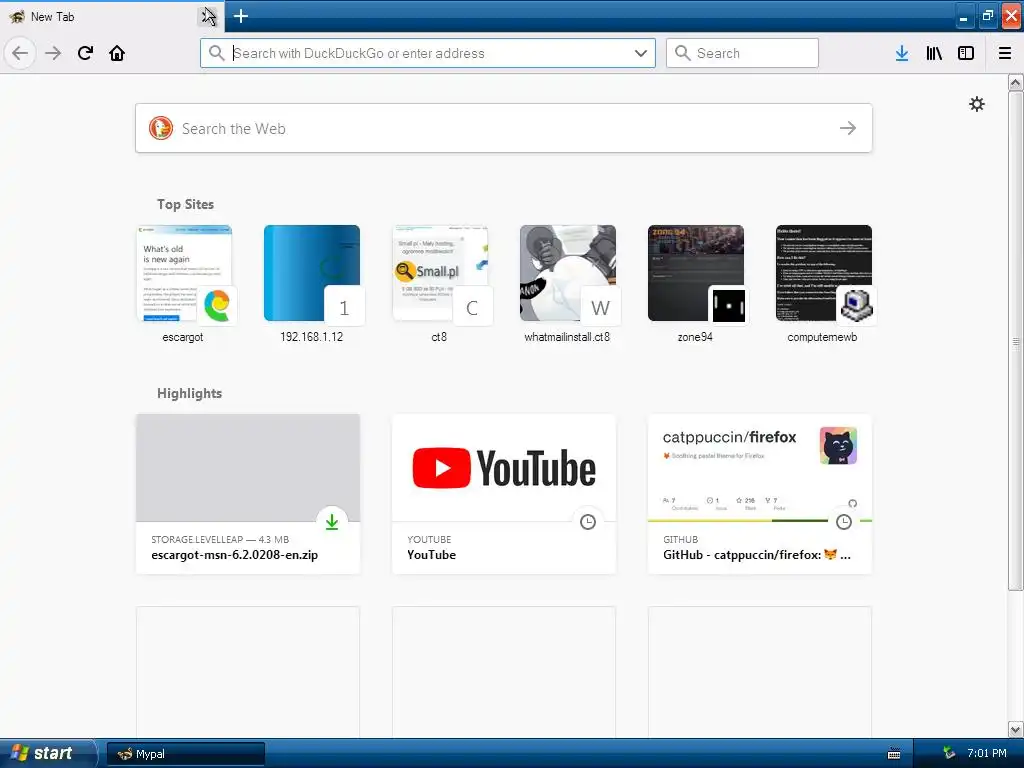Go back with the Back arrow button
1024x768 pixels.
pyautogui.click(x=20, y=53)
